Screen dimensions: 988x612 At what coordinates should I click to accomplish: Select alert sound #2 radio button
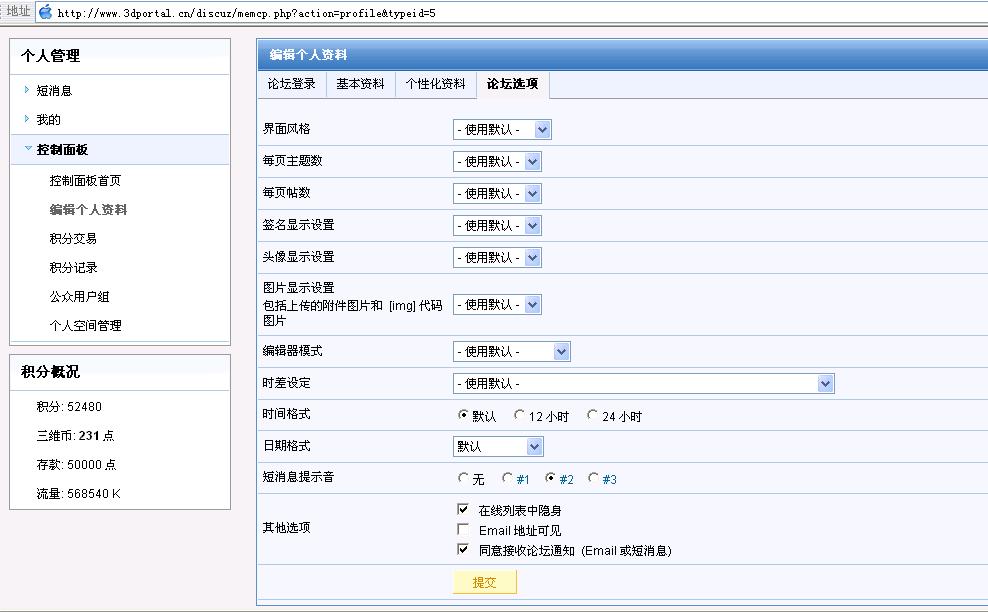point(549,478)
